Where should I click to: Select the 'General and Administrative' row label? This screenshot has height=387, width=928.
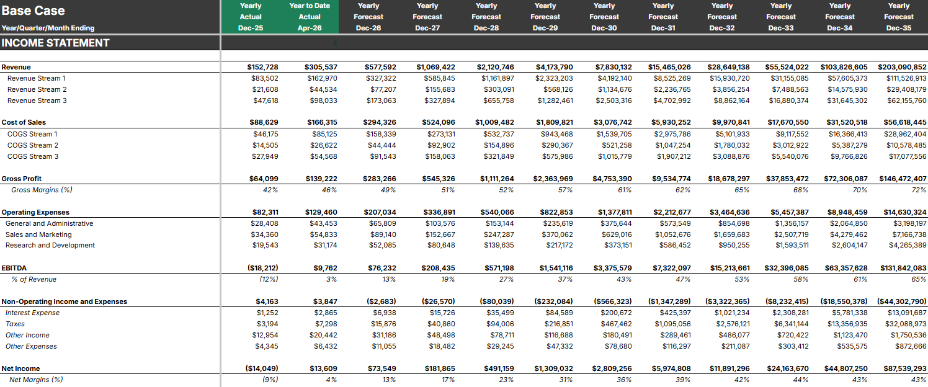(50, 223)
